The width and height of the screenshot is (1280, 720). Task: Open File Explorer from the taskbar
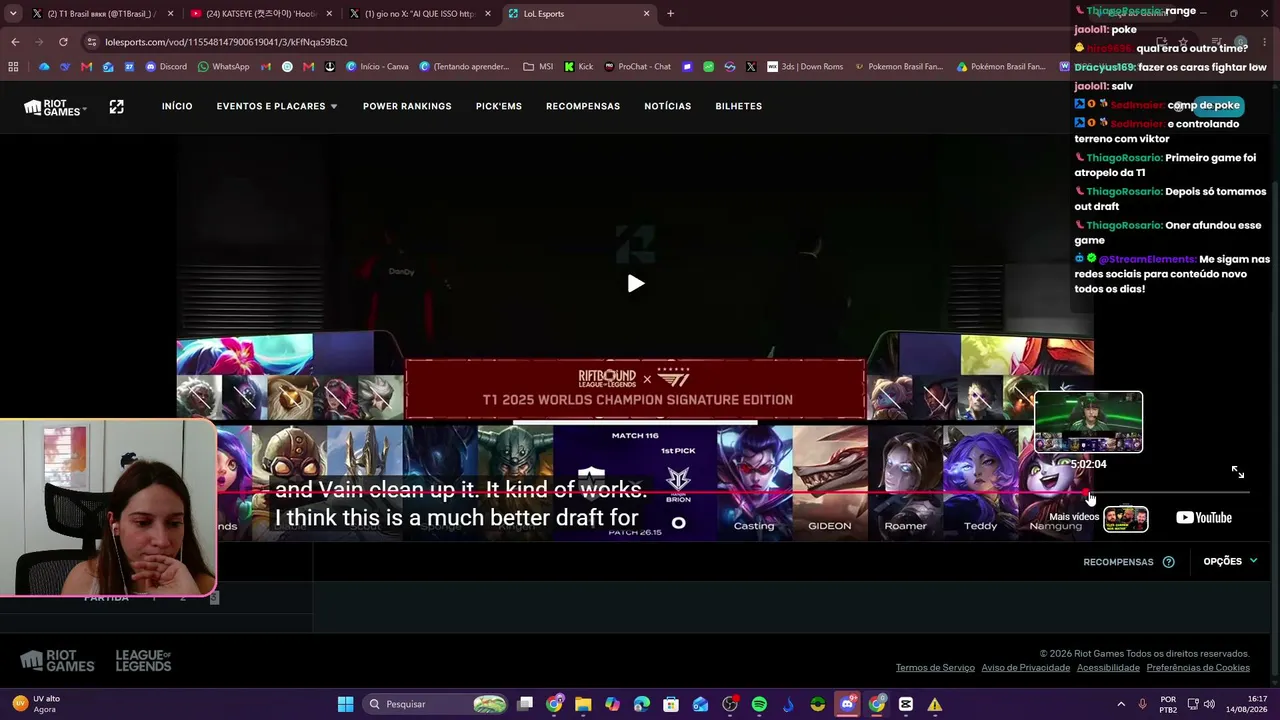pyautogui.click(x=583, y=704)
